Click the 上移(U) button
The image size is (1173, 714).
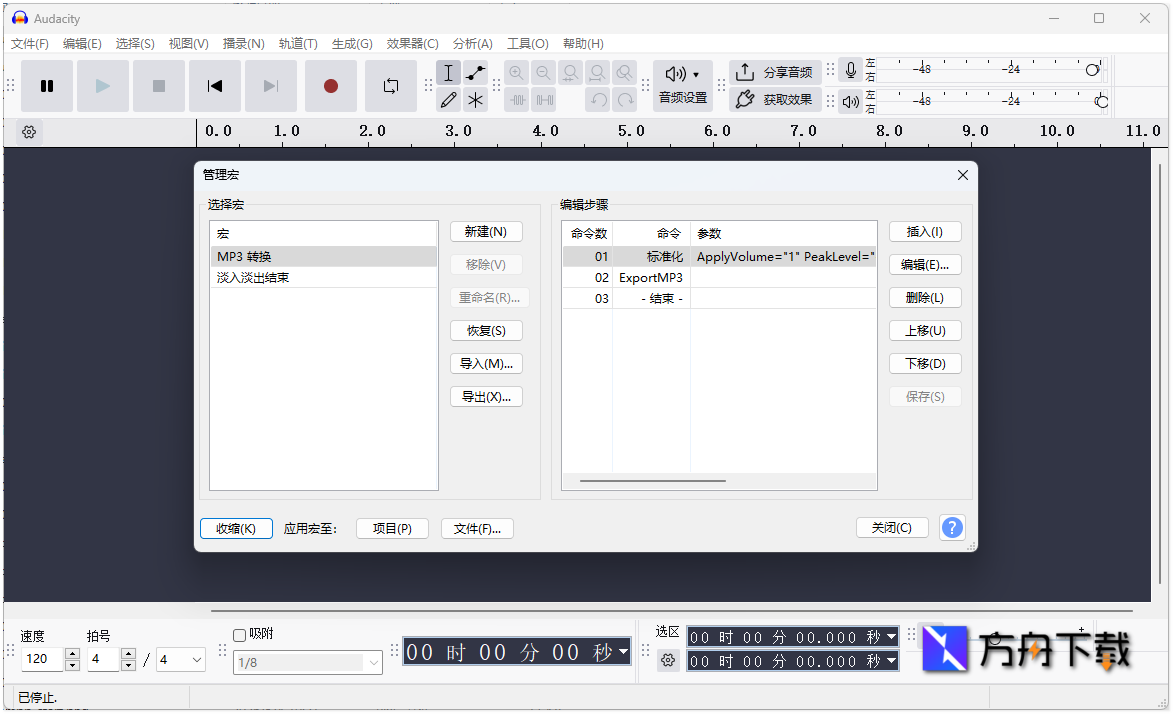click(x=925, y=331)
